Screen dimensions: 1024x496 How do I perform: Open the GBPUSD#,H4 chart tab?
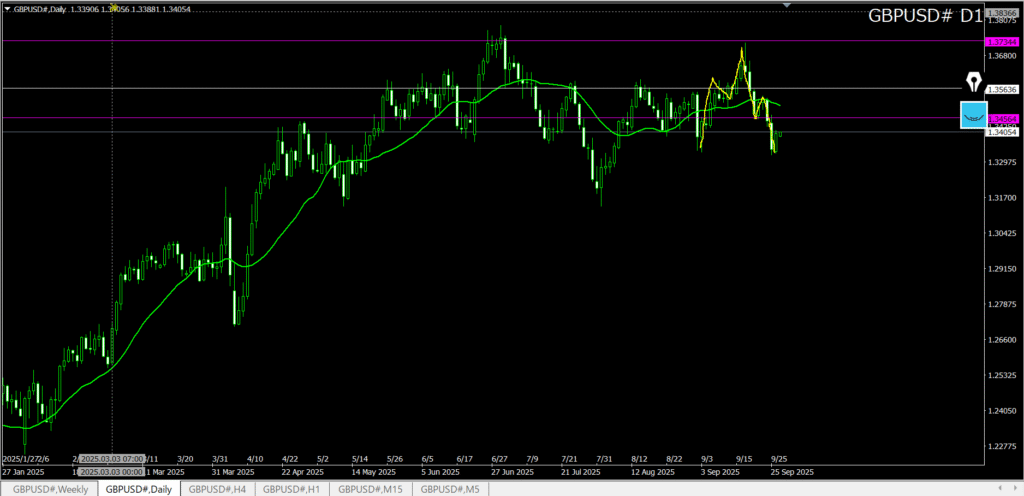coord(217,489)
